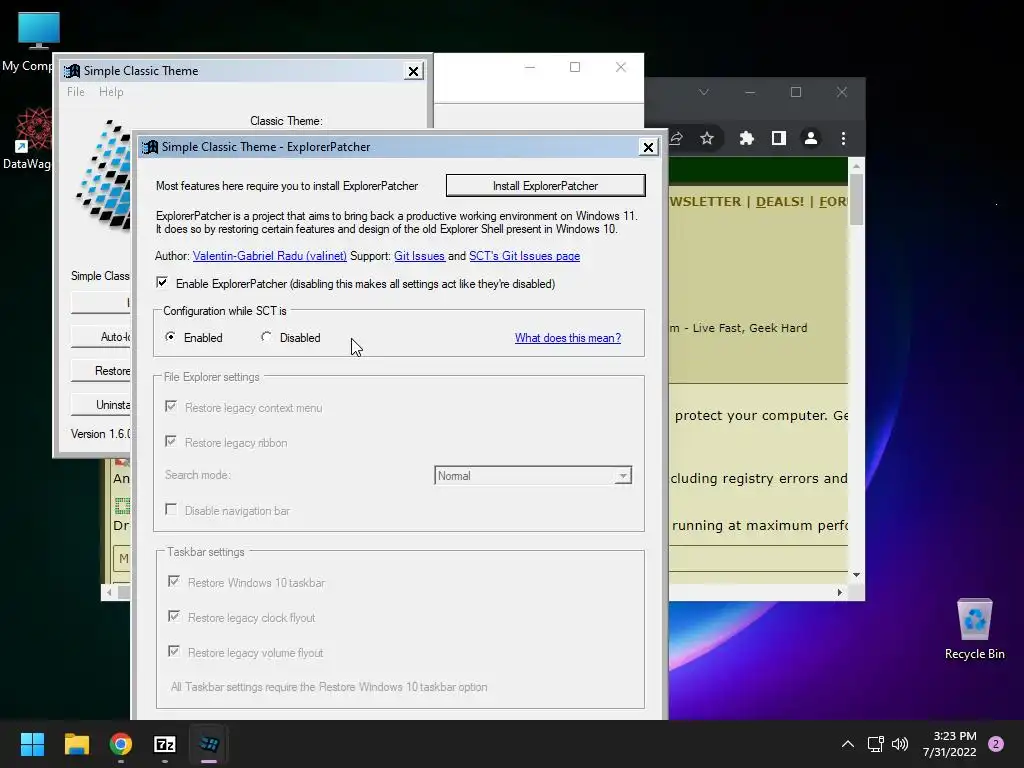
Task: Open the taskbar clock and date
Action: pyautogui.click(x=950, y=744)
